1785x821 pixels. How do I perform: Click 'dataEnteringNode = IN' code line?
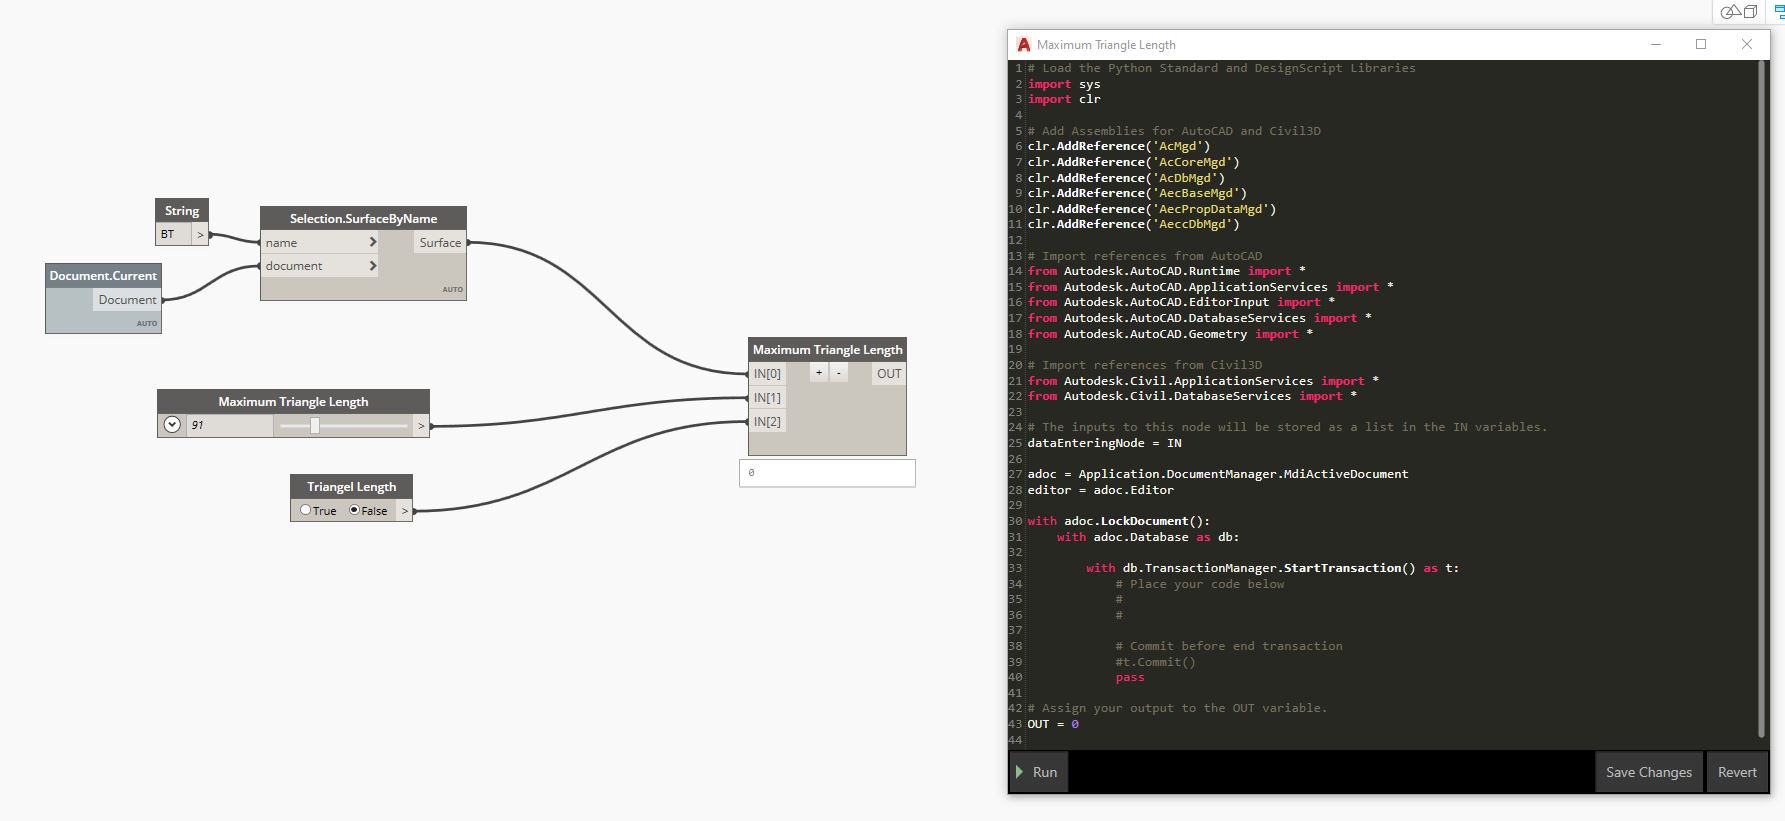pyautogui.click(x=1104, y=443)
